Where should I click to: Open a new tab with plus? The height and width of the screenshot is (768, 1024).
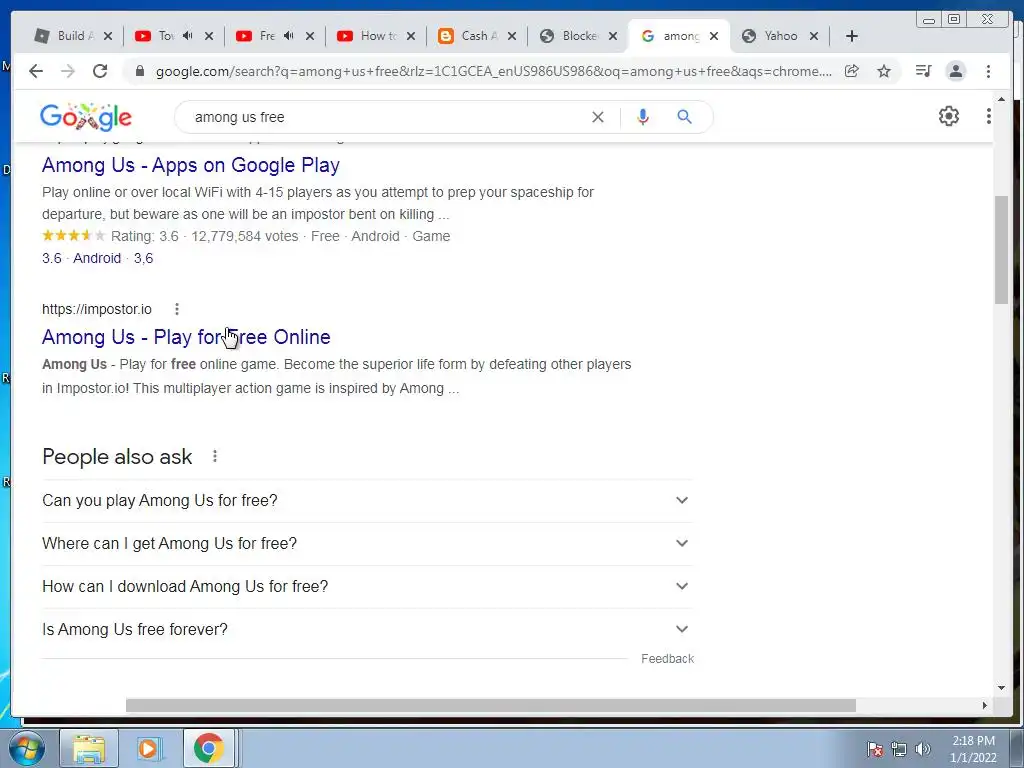coord(852,36)
